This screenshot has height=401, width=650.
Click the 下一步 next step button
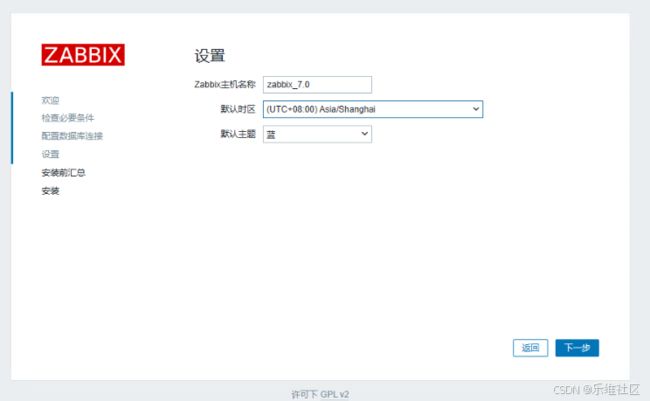pyautogui.click(x=577, y=348)
